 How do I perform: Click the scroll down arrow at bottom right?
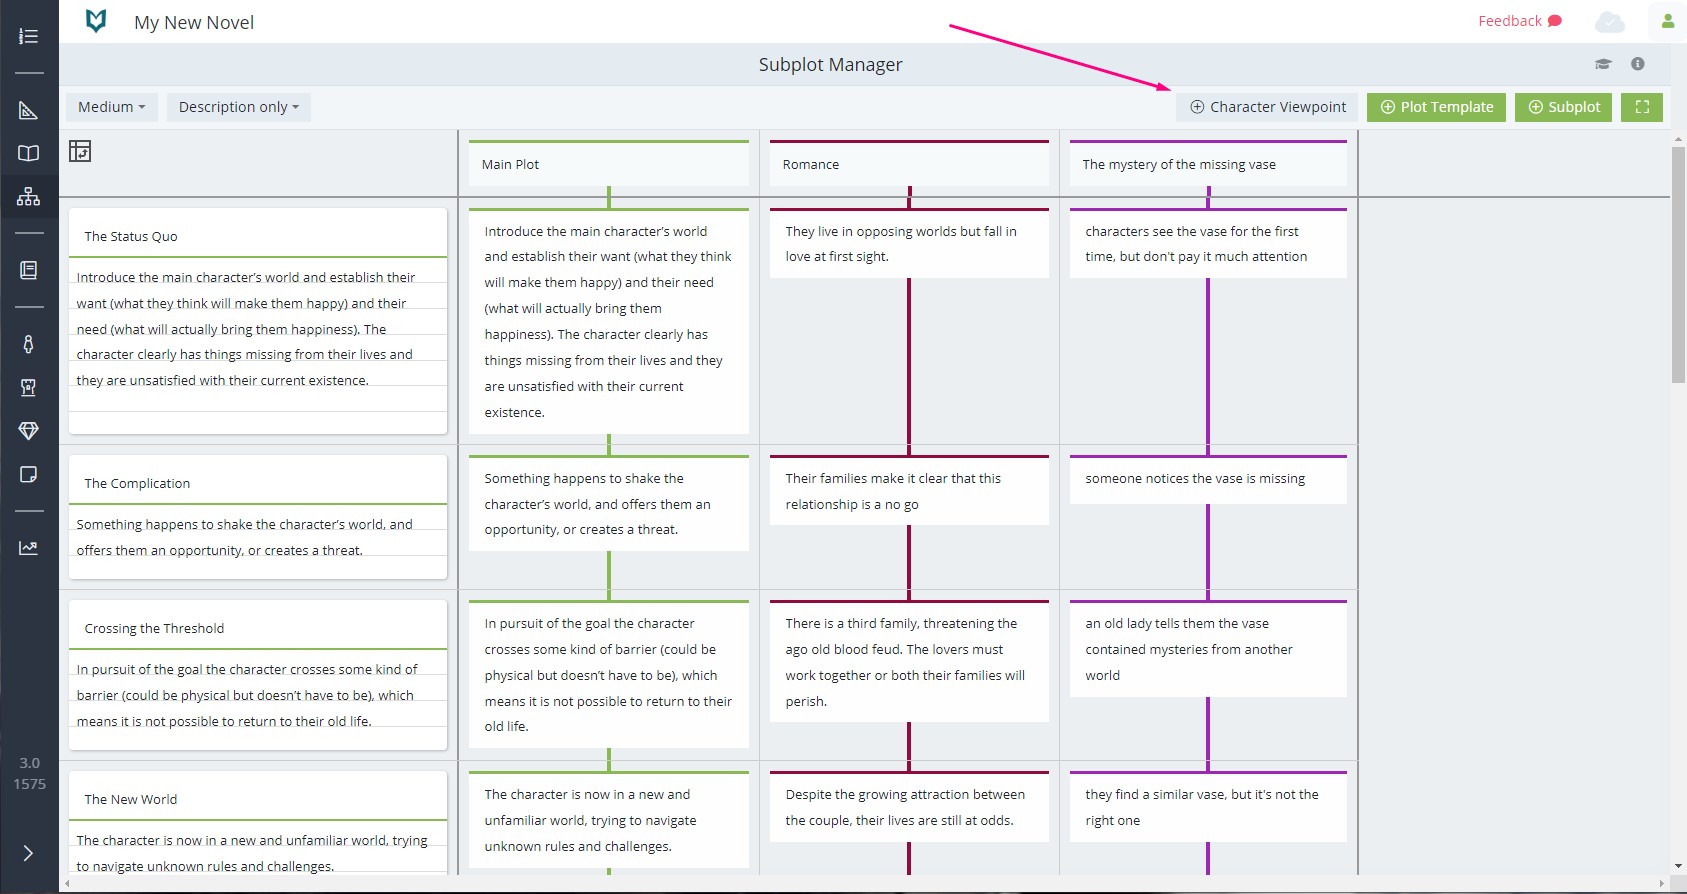tap(1678, 866)
